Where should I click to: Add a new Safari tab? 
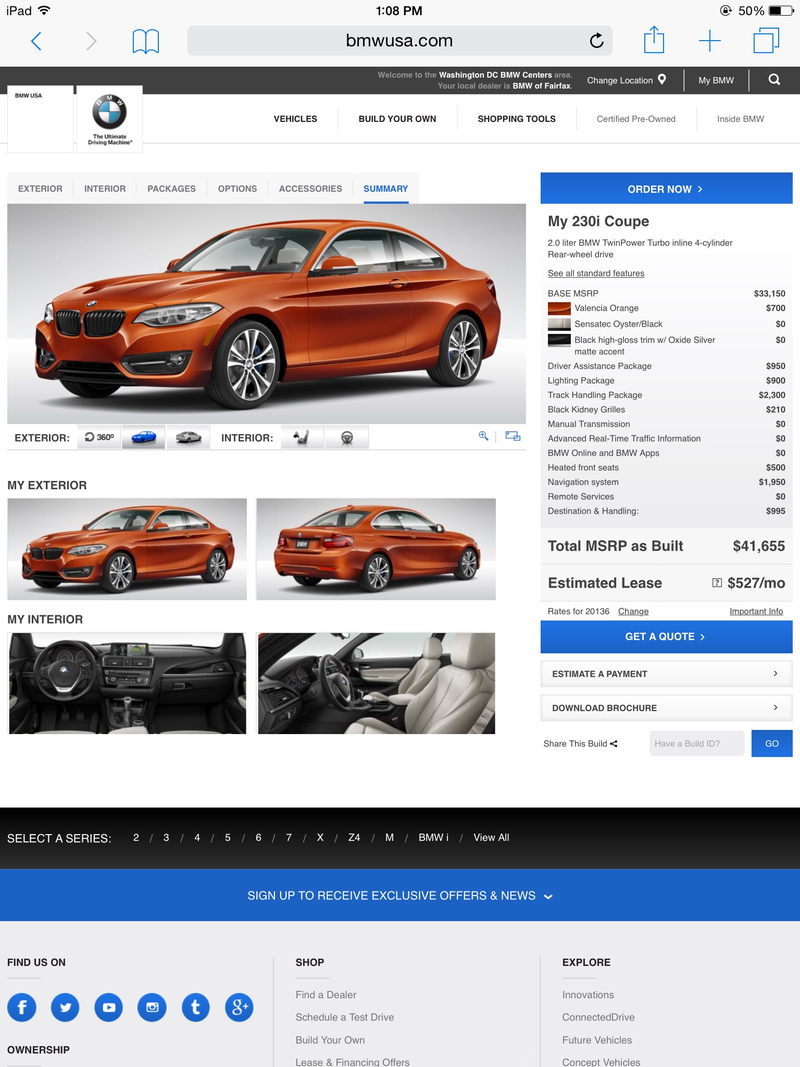point(710,41)
